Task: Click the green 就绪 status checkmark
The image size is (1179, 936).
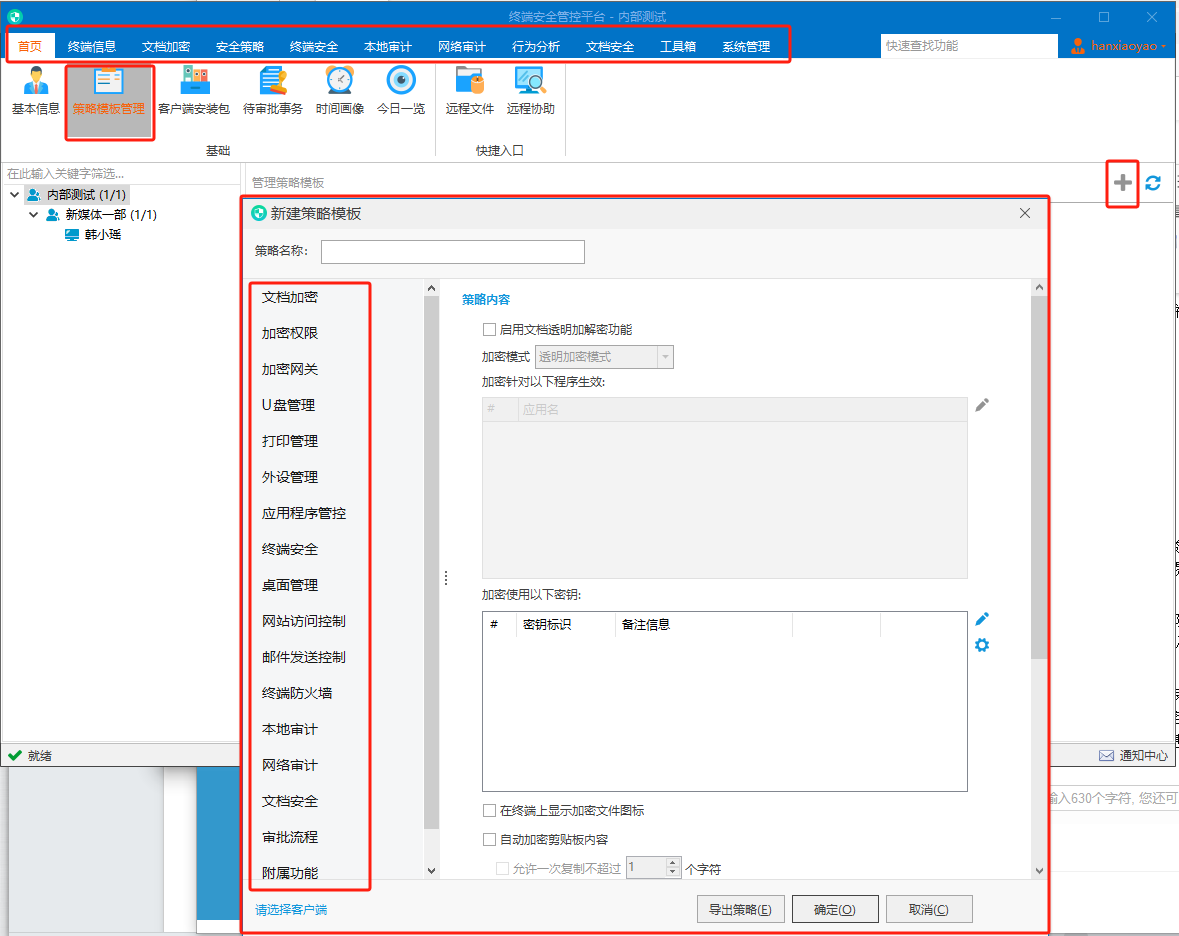Action: [14, 755]
